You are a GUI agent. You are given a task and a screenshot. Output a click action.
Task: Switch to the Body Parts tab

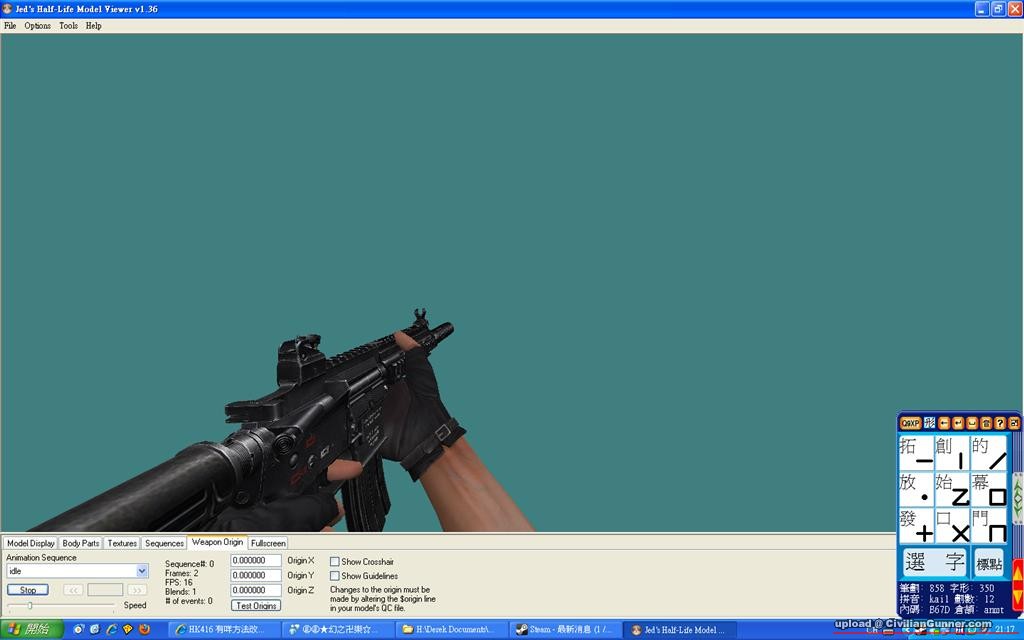click(x=81, y=543)
